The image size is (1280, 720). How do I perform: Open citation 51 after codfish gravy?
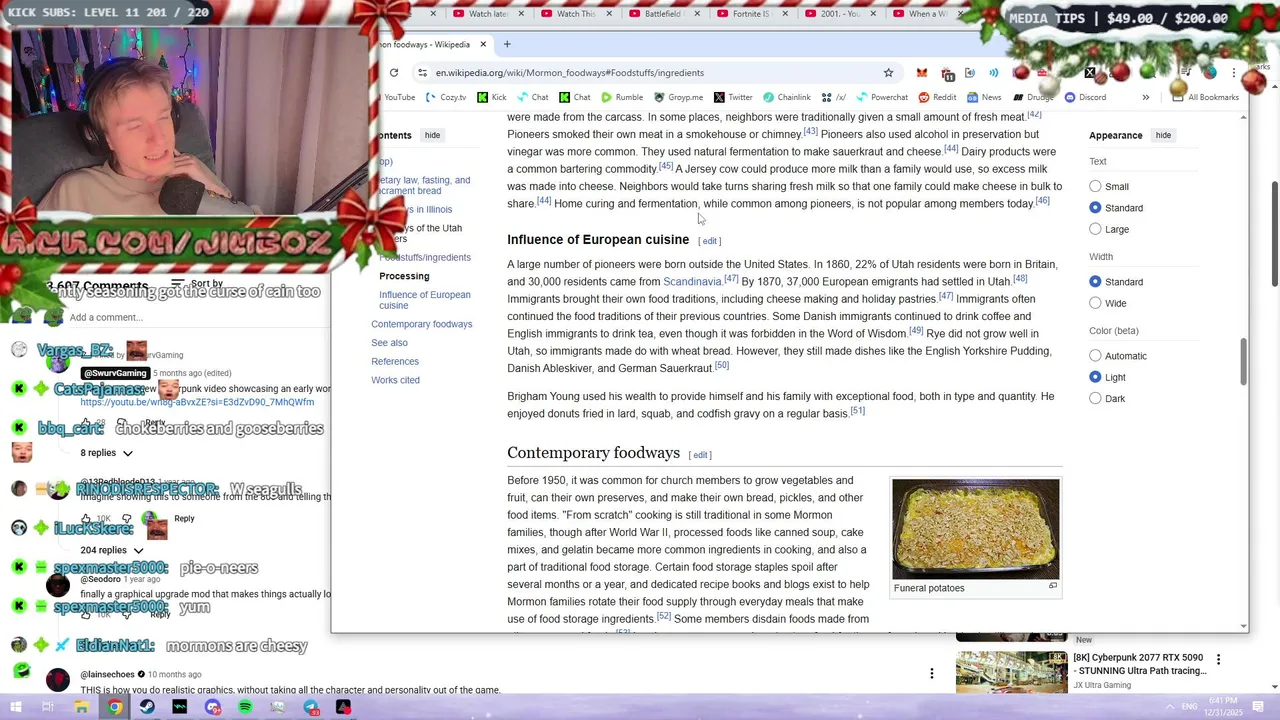point(857,411)
